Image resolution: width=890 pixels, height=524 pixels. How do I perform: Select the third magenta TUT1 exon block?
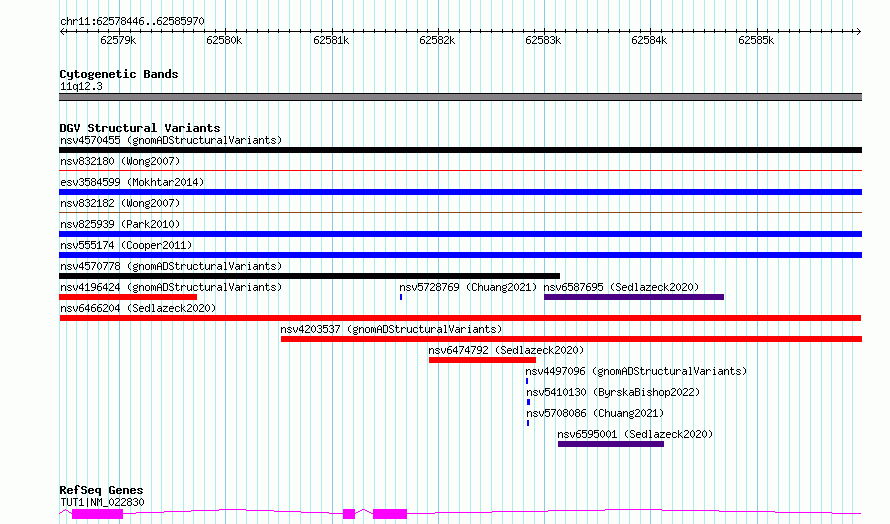[x=390, y=514]
